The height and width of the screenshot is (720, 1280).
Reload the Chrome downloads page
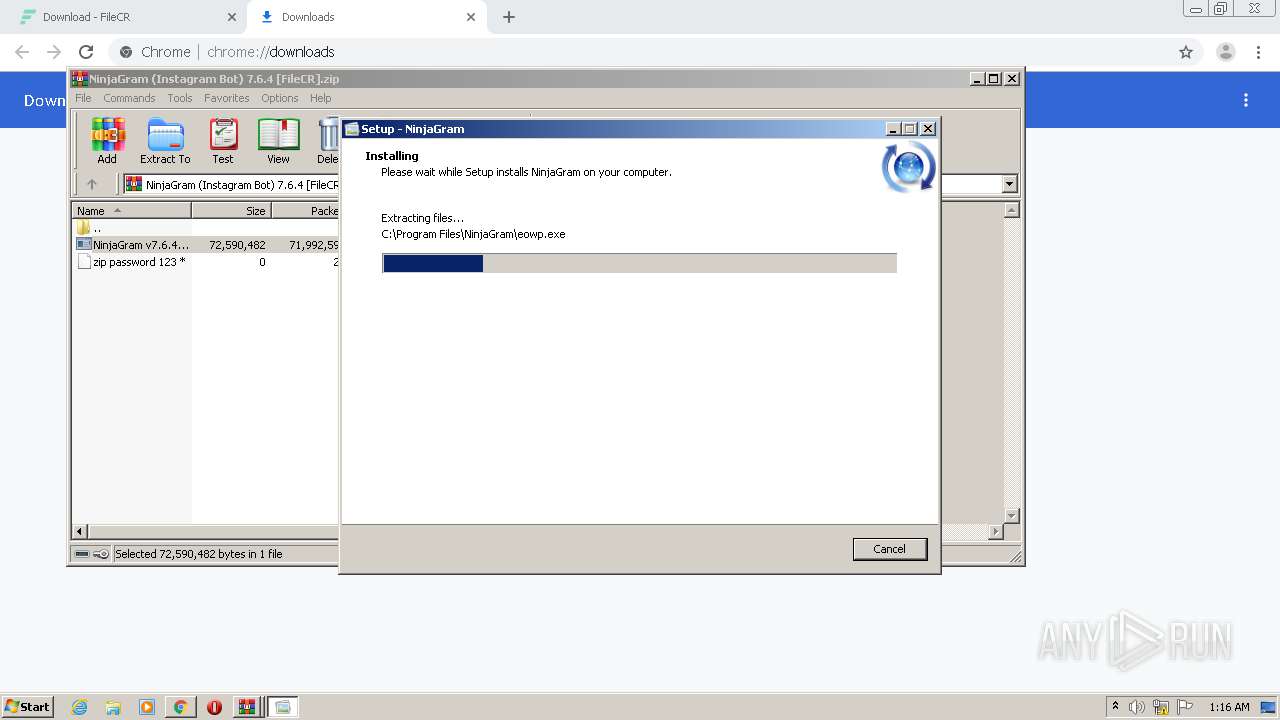[86, 52]
